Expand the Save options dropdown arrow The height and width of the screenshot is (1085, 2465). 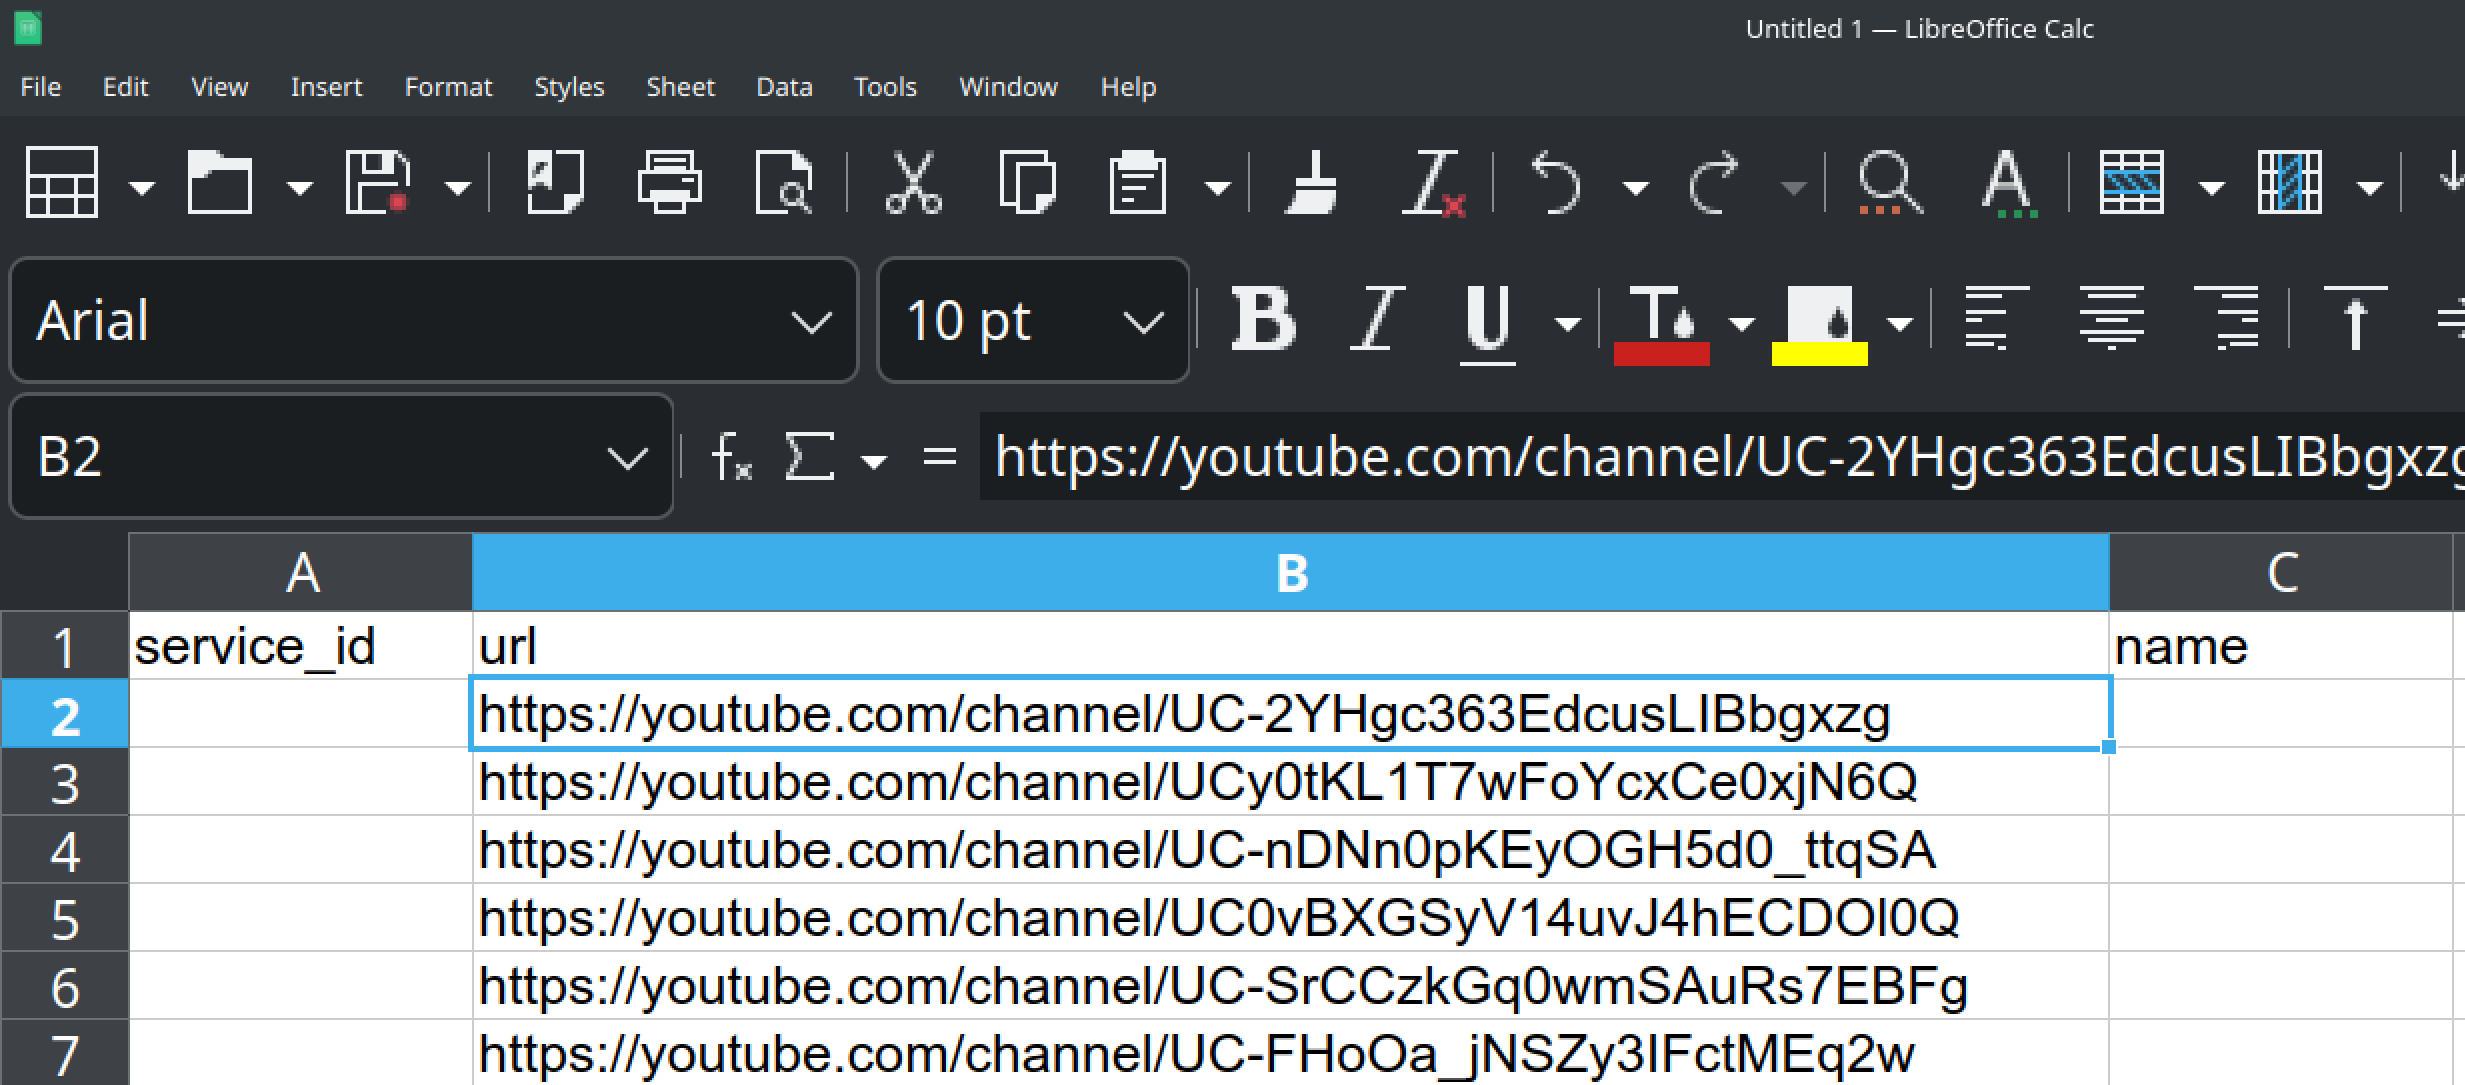457,187
